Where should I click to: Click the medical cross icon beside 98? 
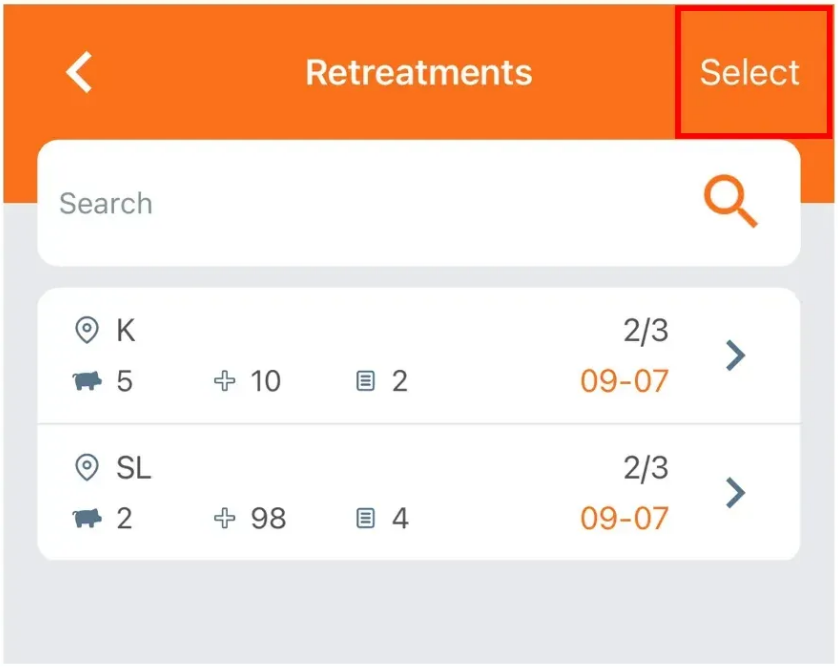pos(224,518)
